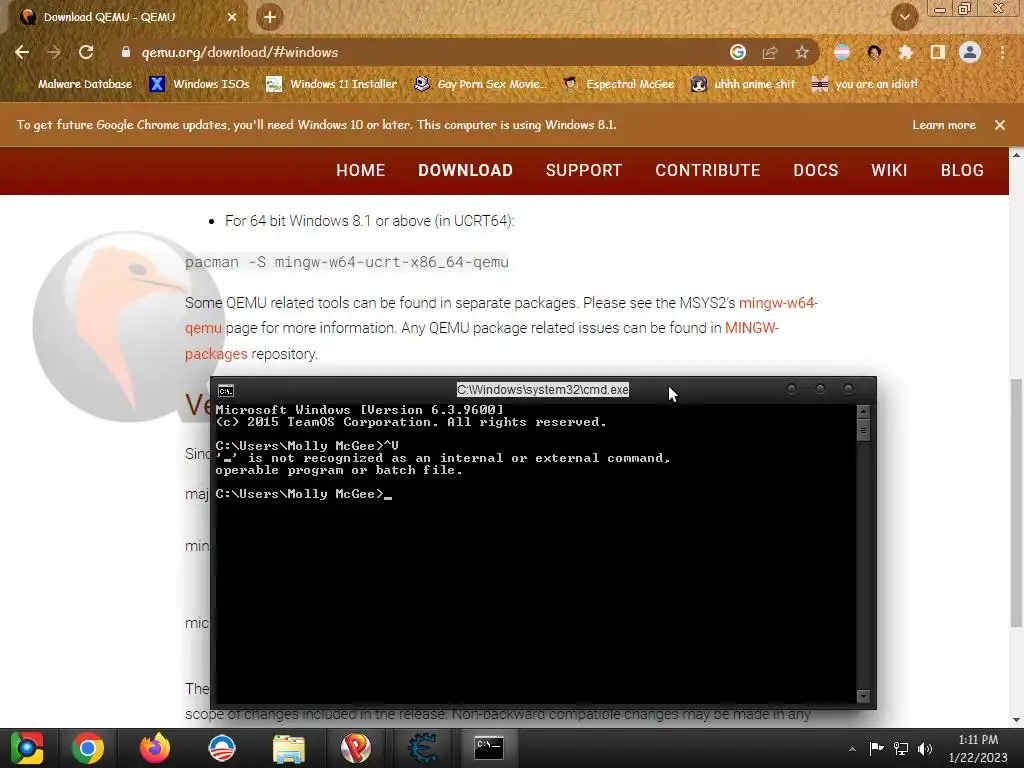Go forward using the browser forward arrow
The image size is (1024, 768).
(54, 52)
